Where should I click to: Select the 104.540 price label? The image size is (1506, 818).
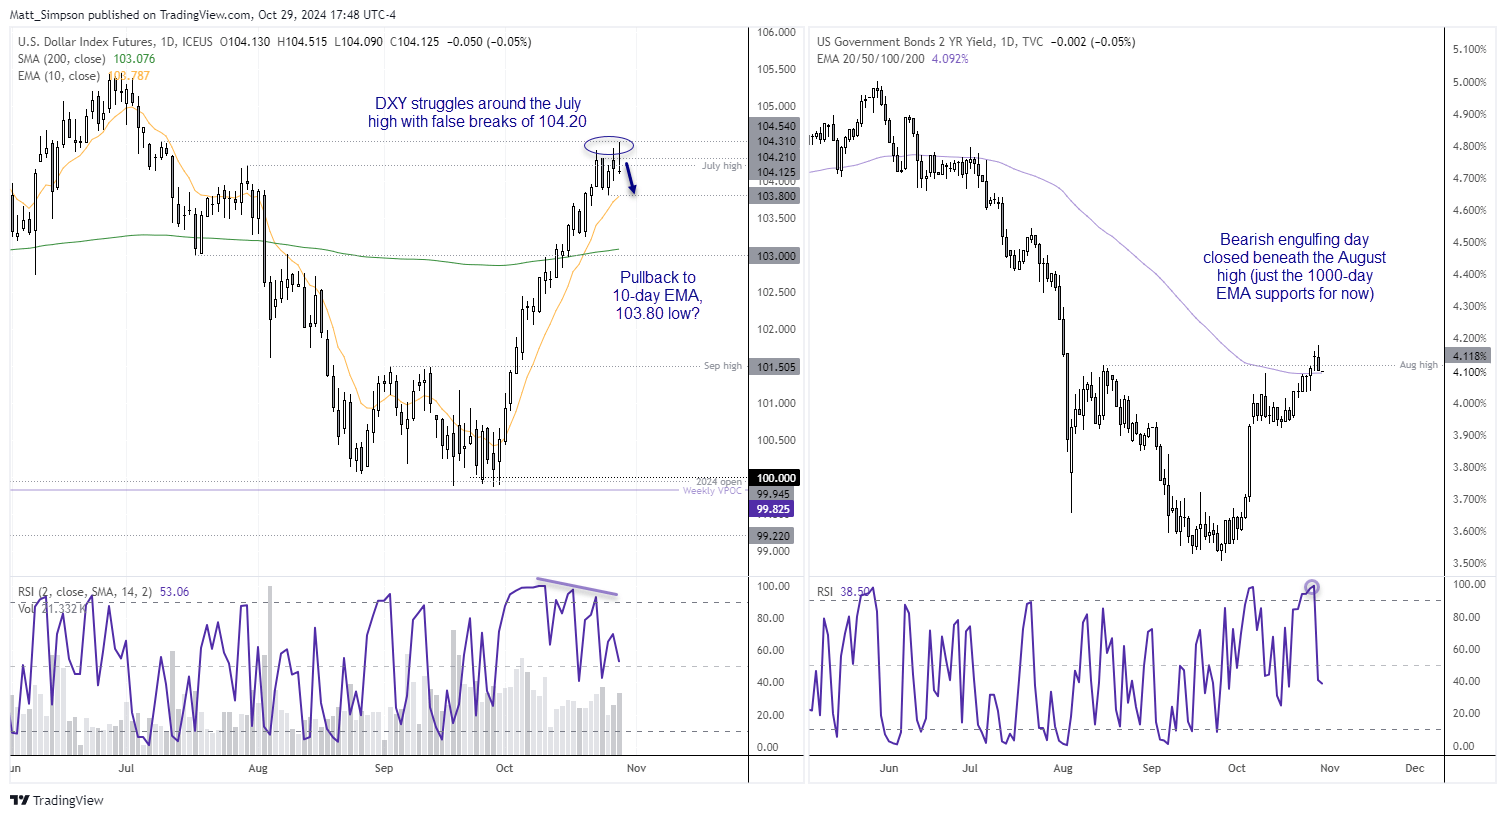click(x=776, y=126)
